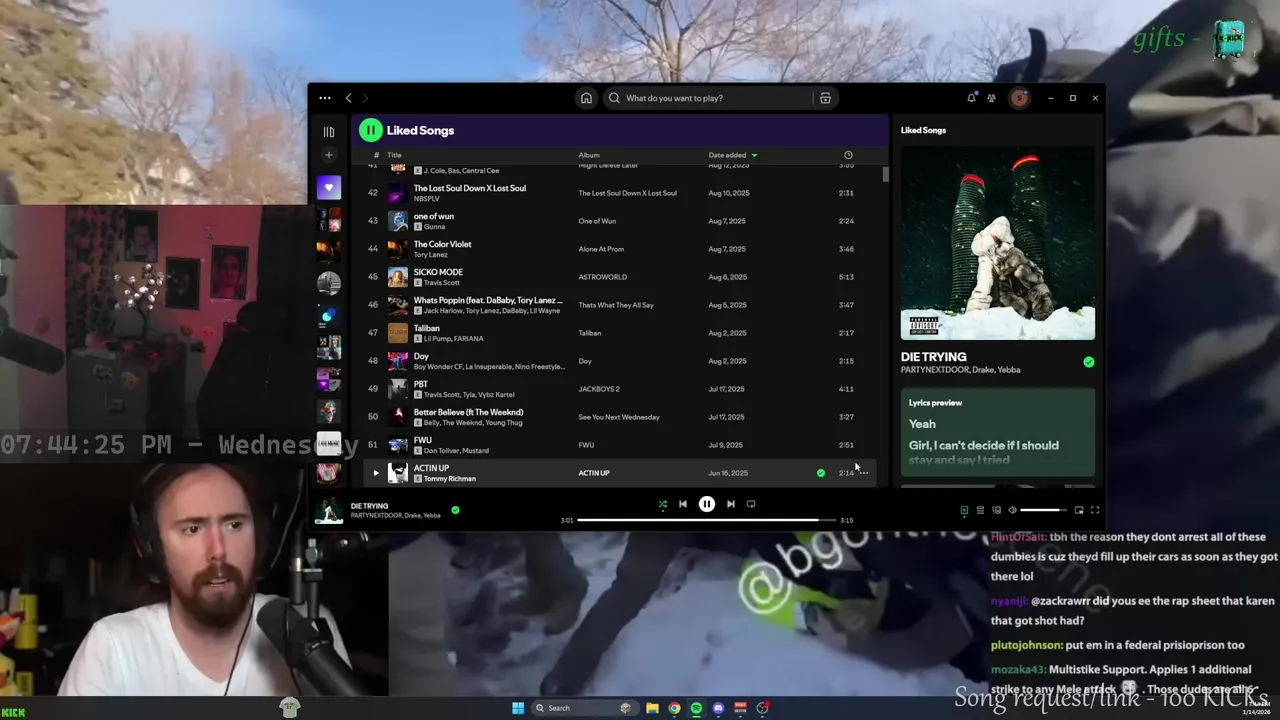Select the song Whats Poppin
The width and height of the screenshot is (1280, 720).
(x=488, y=300)
